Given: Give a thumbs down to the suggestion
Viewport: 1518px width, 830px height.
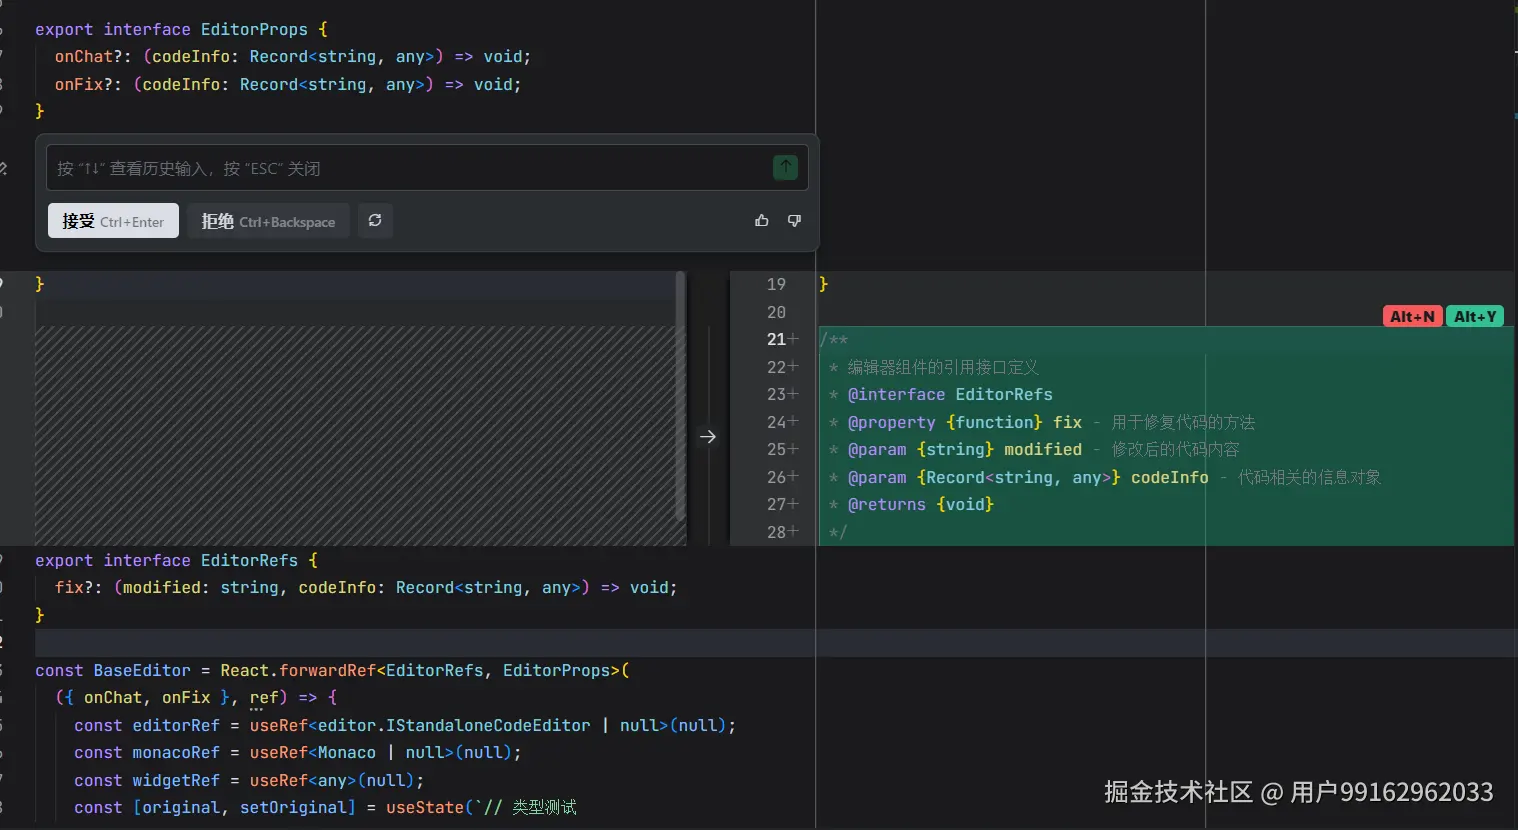Looking at the screenshot, I should pos(794,221).
